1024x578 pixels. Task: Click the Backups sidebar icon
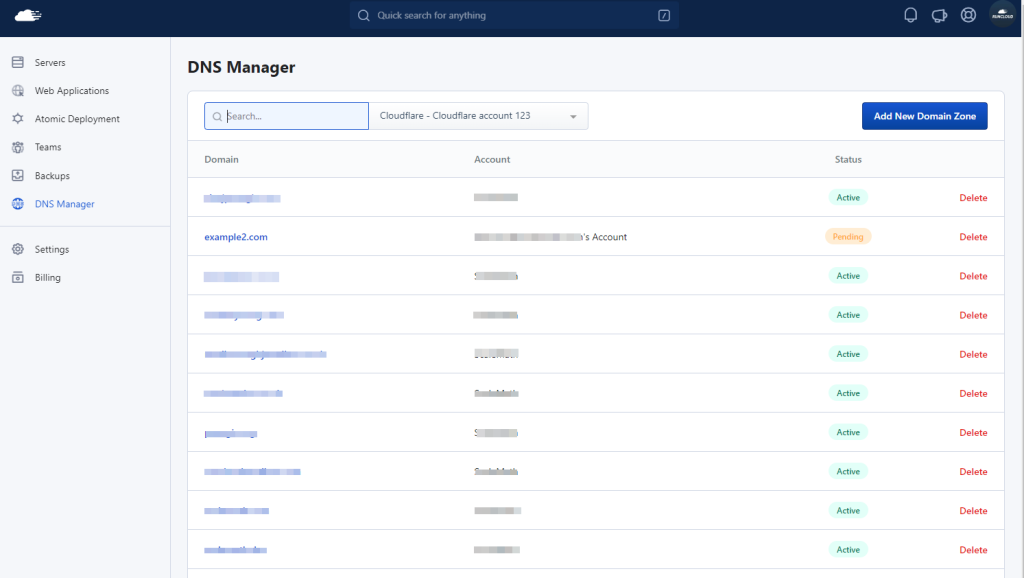[18, 175]
